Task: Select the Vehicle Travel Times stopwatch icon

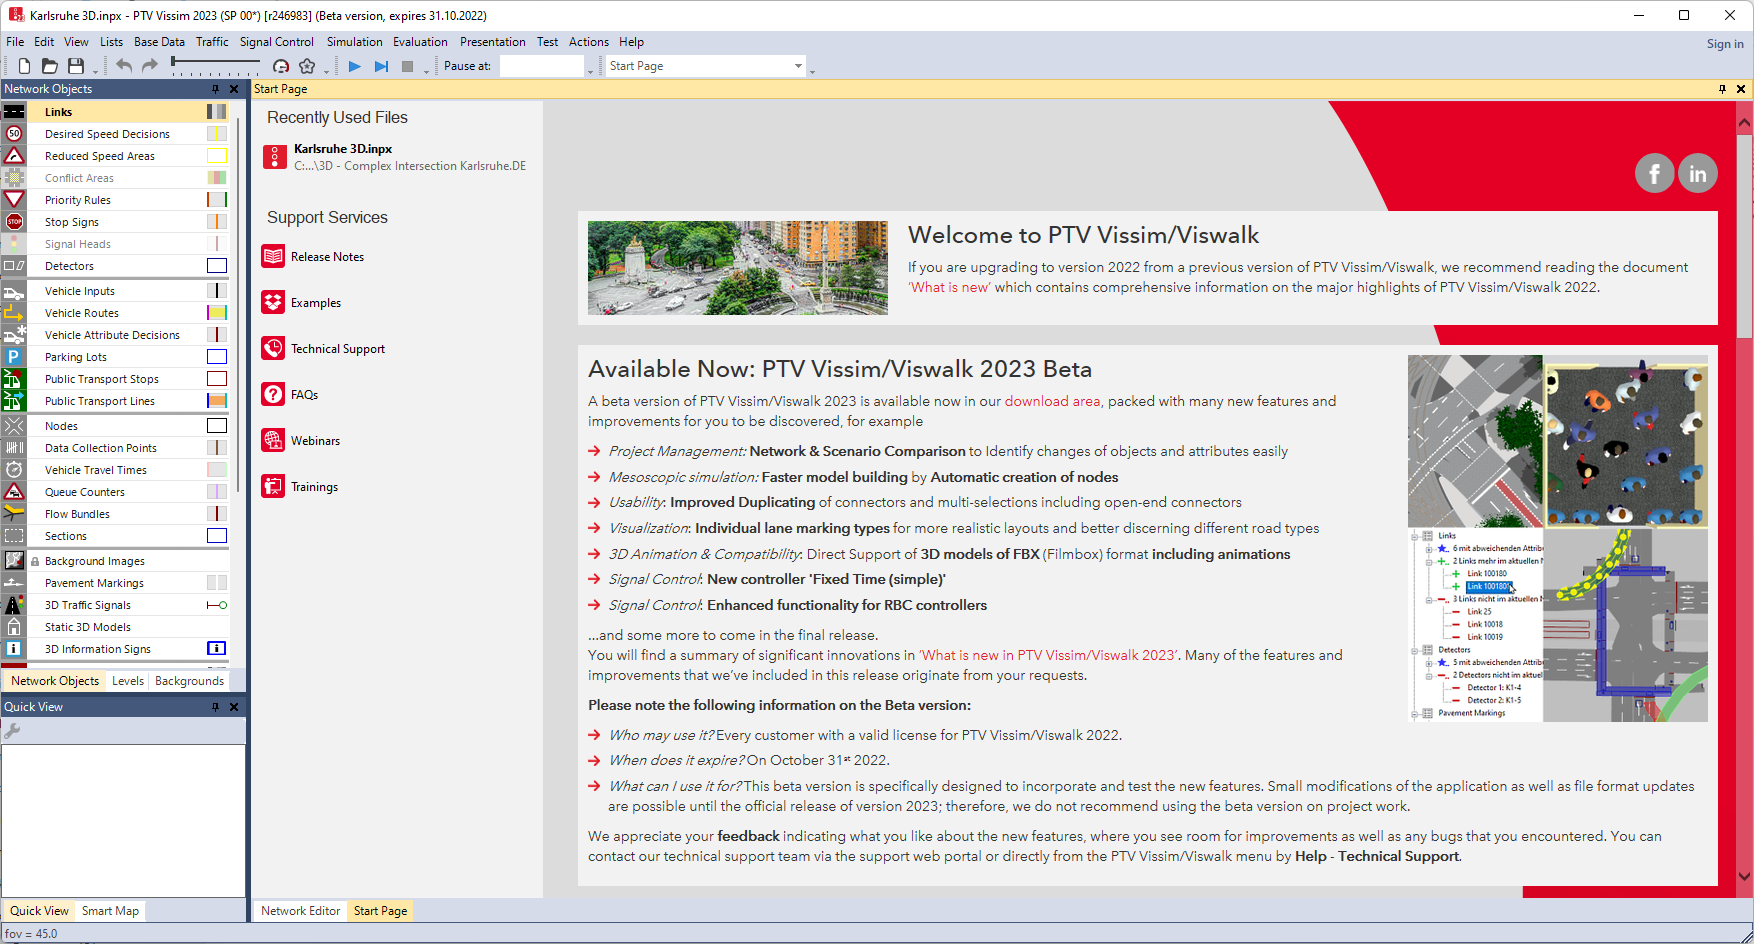Action: [14, 470]
